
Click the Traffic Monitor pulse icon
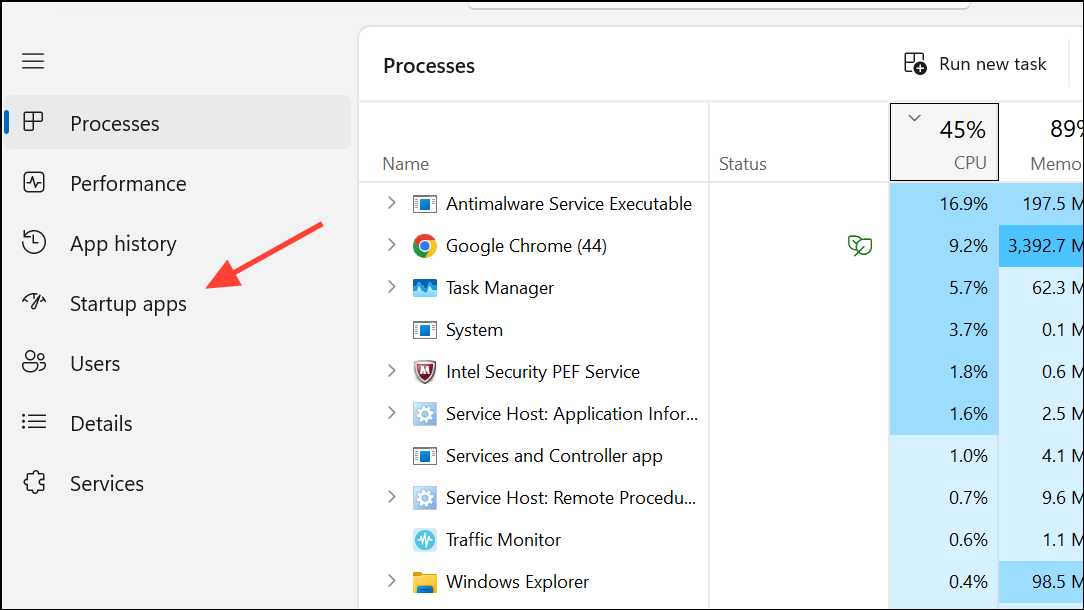(x=424, y=539)
